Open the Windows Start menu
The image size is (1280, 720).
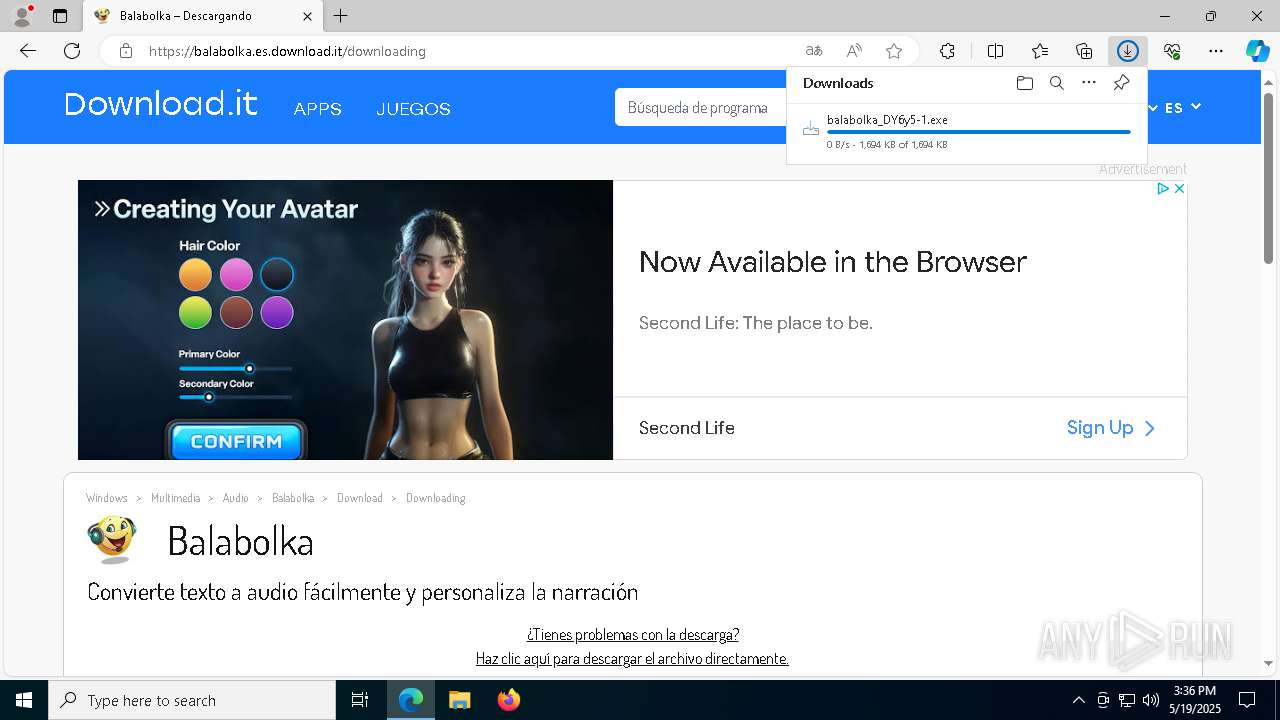pyautogui.click(x=24, y=700)
